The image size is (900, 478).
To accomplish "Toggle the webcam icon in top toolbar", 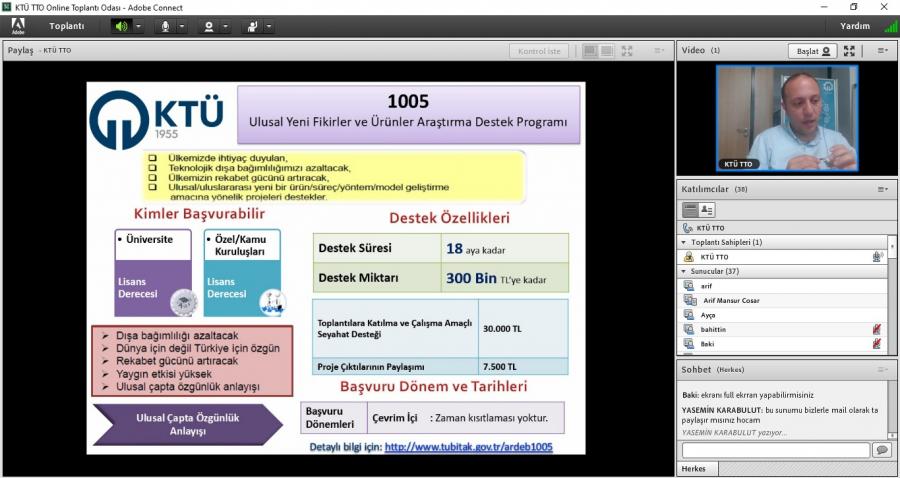I will (209, 26).
